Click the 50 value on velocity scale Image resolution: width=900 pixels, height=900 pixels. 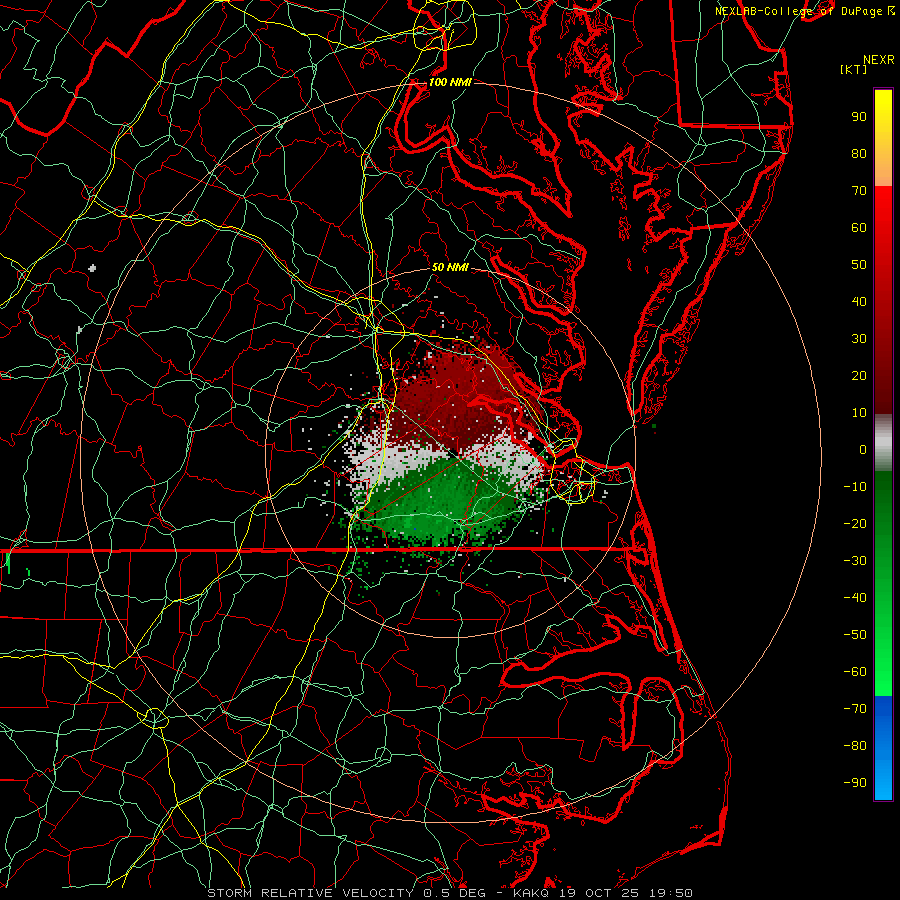click(859, 265)
